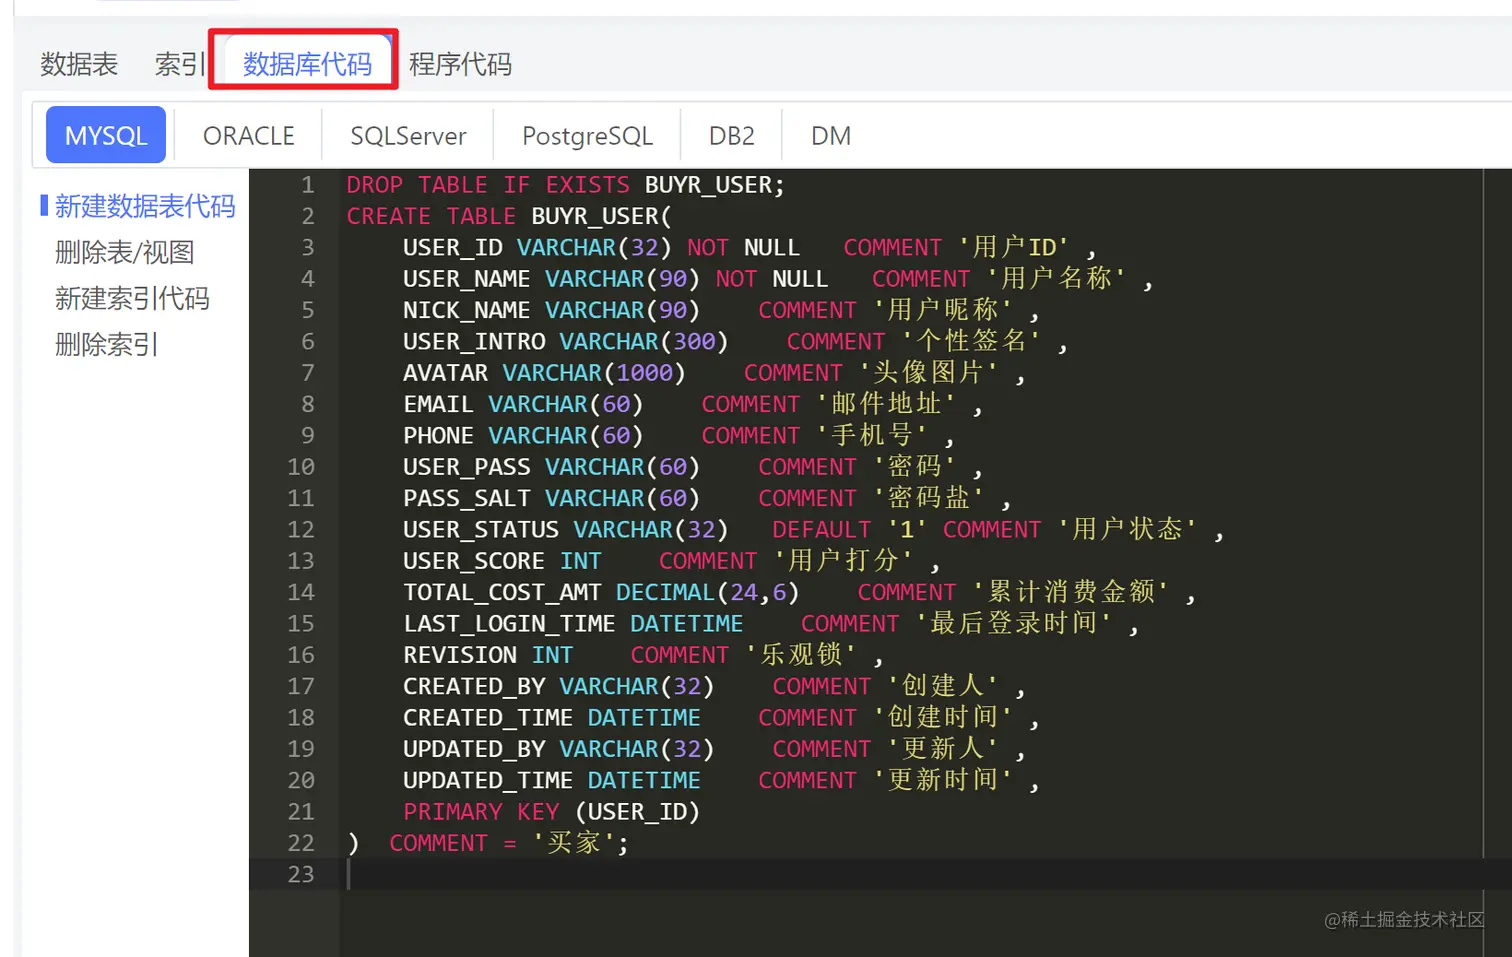
Task: Click the UPDATED_TIME DATETIME line
Action: pos(721,780)
